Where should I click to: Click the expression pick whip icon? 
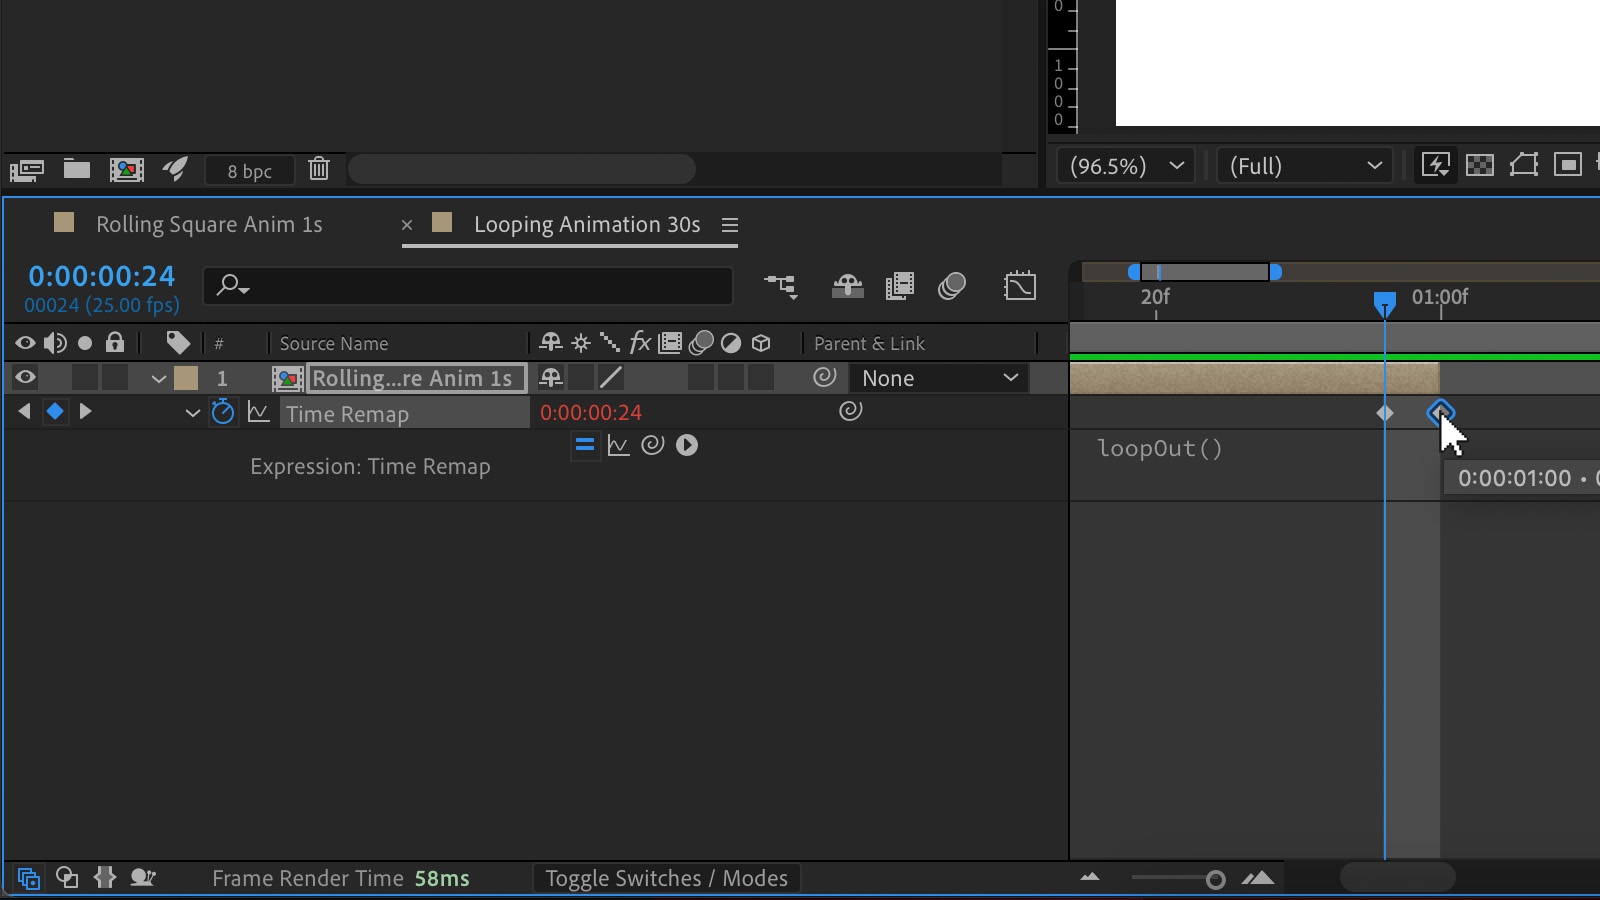[x=653, y=445]
